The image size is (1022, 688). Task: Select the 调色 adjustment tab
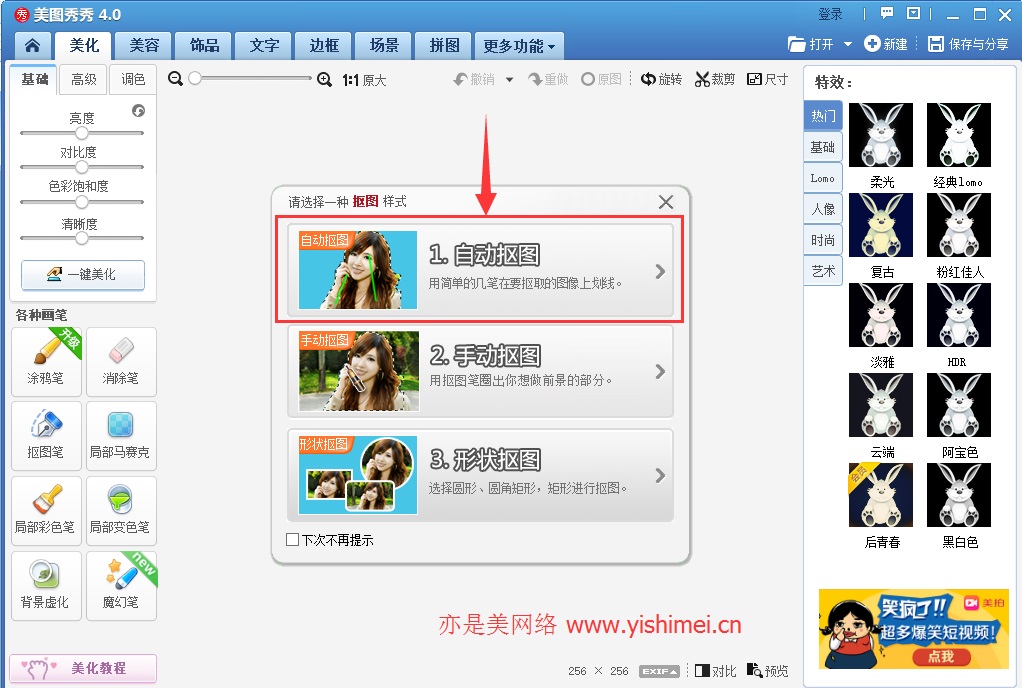tap(133, 79)
